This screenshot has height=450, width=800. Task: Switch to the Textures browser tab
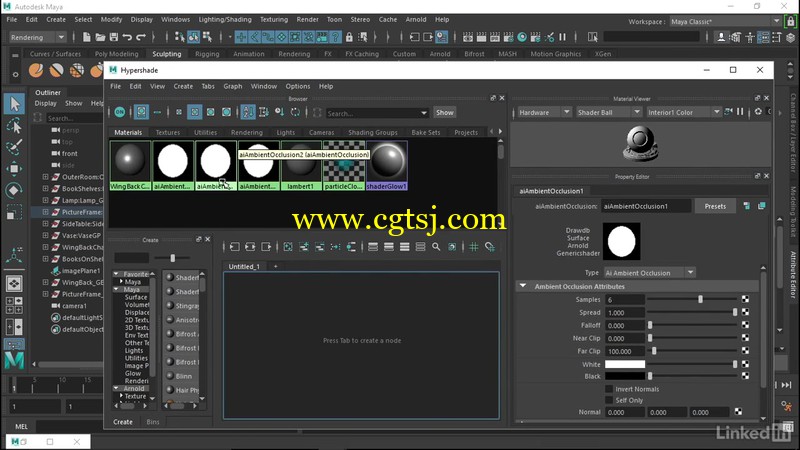[167, 132]
